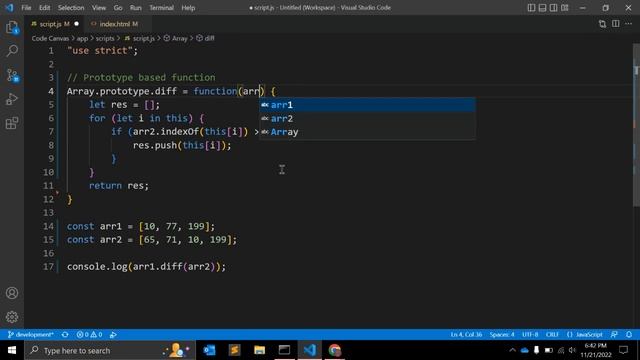The height and width of the screenshot is (360, 640).
Task: Click line number 14 in gutter
Action: tap(48, 226)
